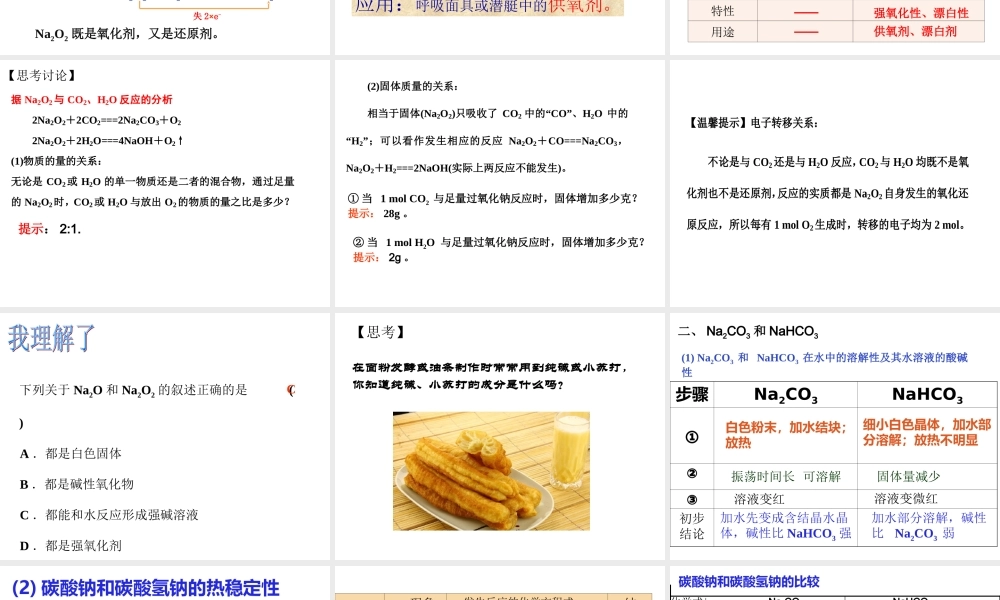The width and height of the screenshot is (1000, 600).
Task: Click the red answer letter C
Action: [291, 390]
